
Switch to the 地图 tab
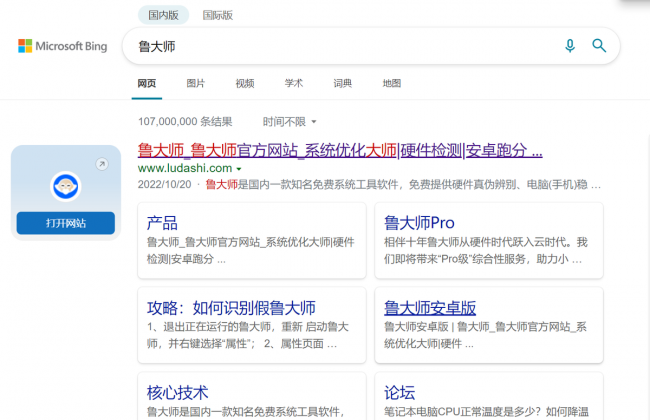[x=391, y=83]
